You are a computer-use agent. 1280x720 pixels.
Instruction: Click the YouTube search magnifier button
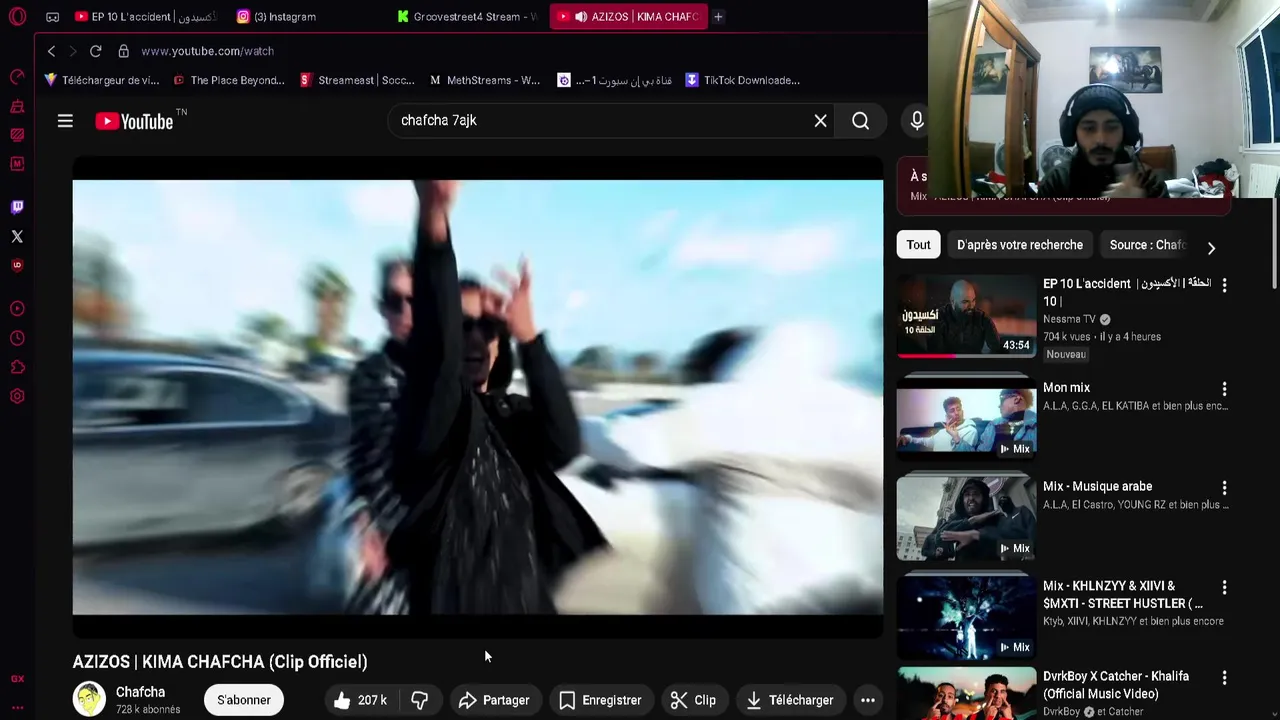point(860,121)
